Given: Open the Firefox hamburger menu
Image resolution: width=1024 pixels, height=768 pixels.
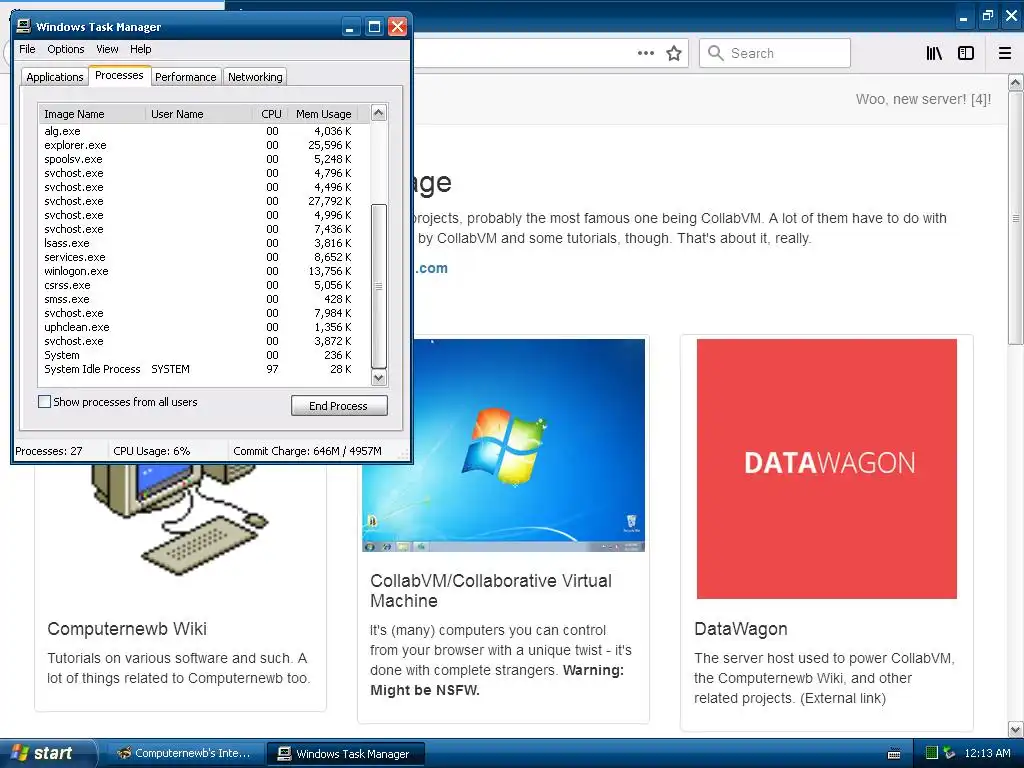Looking at the screenshot, I should [x=1005, y=53].
